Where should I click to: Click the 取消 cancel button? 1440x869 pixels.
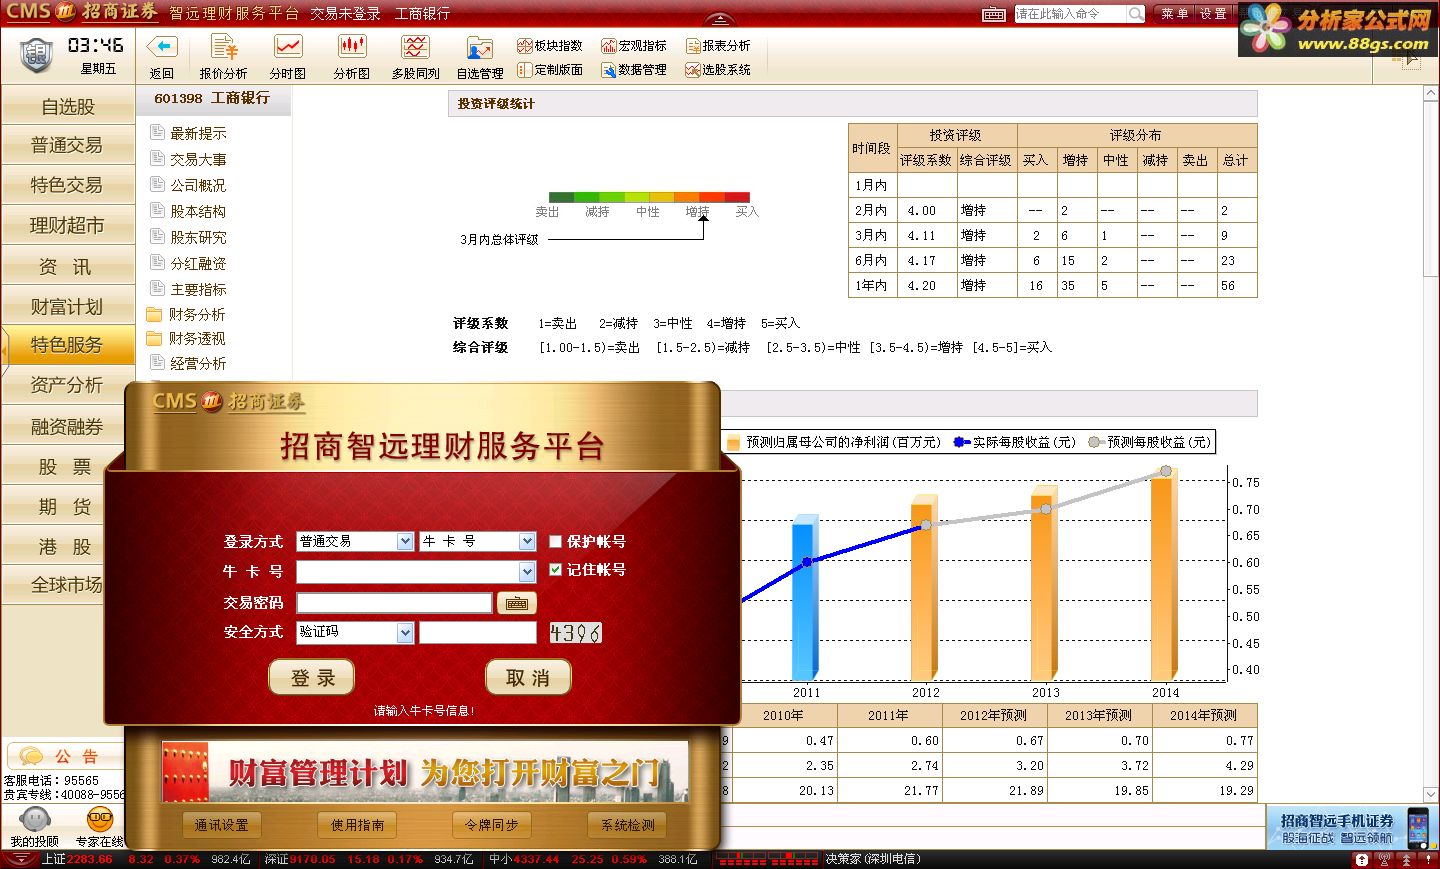tap(528, 678)
